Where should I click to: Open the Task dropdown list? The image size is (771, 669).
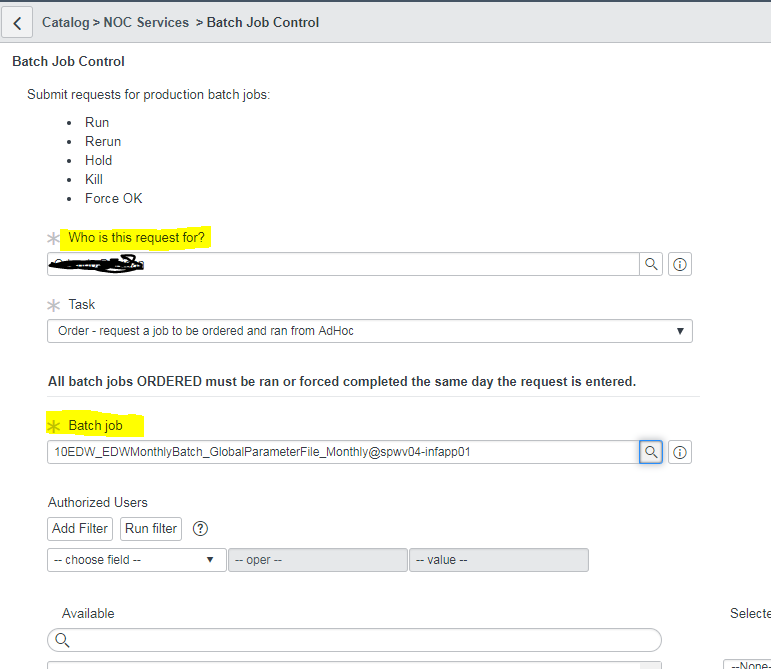pos(370,331)
